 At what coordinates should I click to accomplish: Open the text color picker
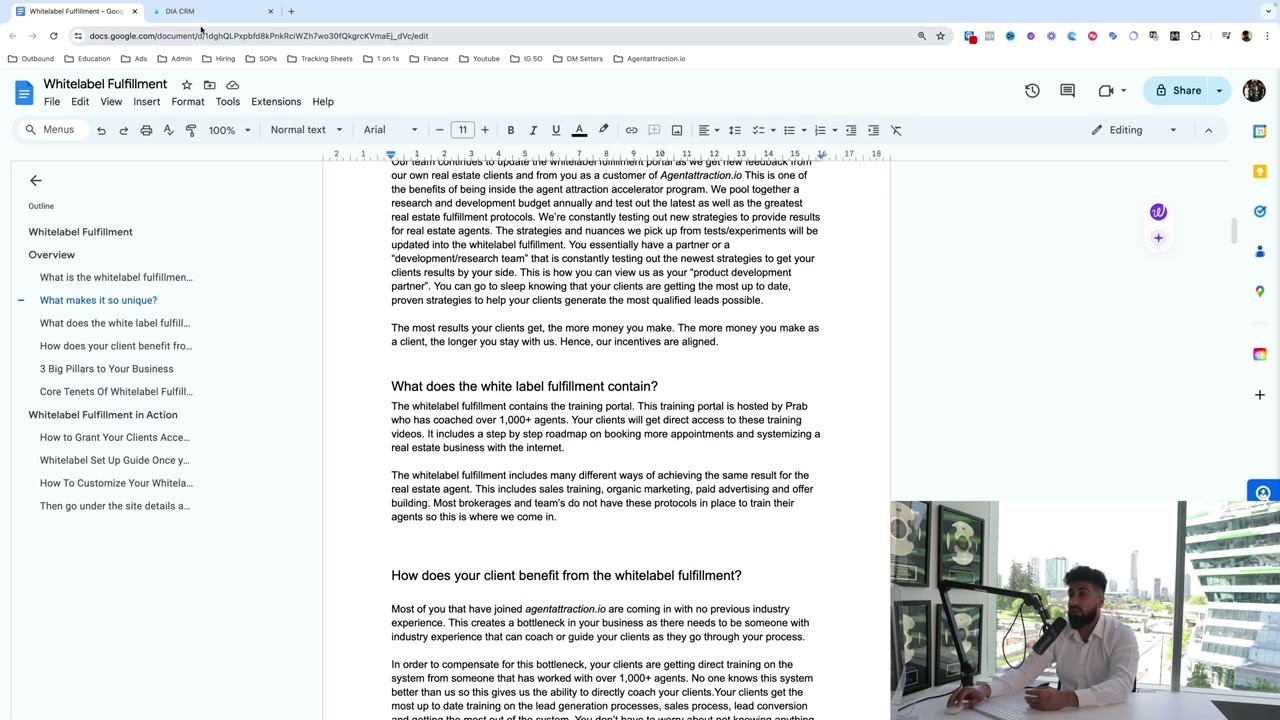point(579,130)
